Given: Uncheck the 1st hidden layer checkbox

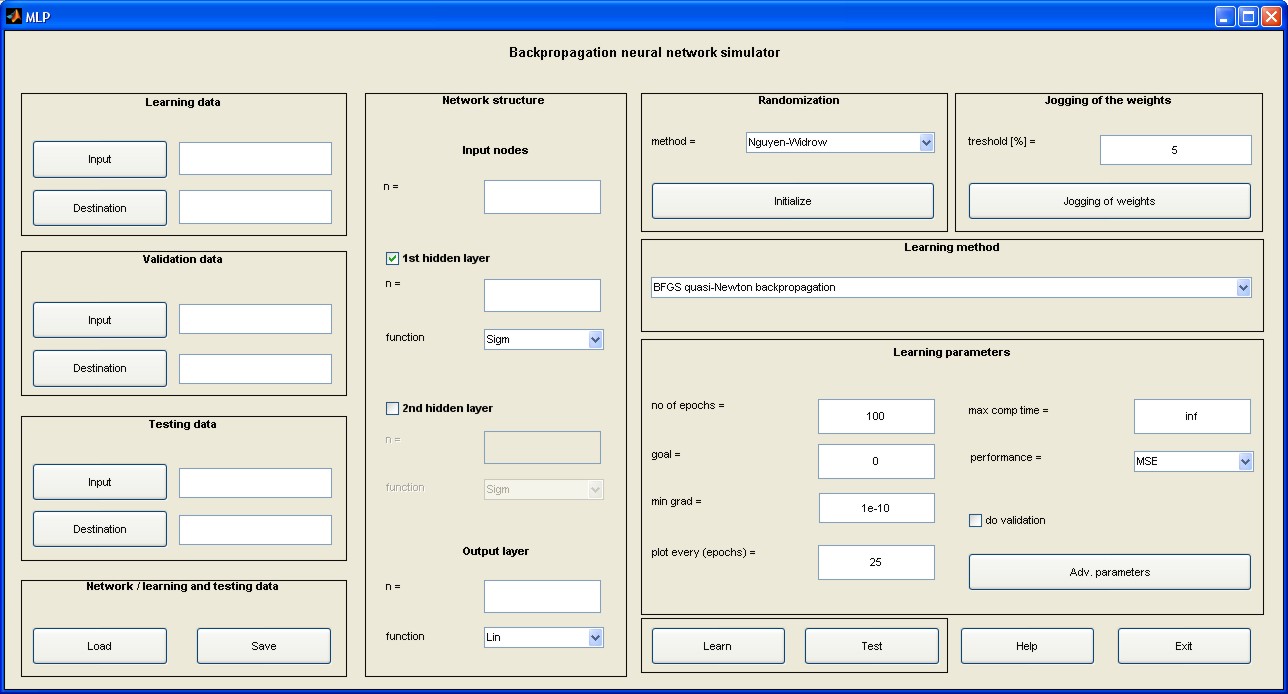Looking at the screenshot, I should [x=393, y=258].
